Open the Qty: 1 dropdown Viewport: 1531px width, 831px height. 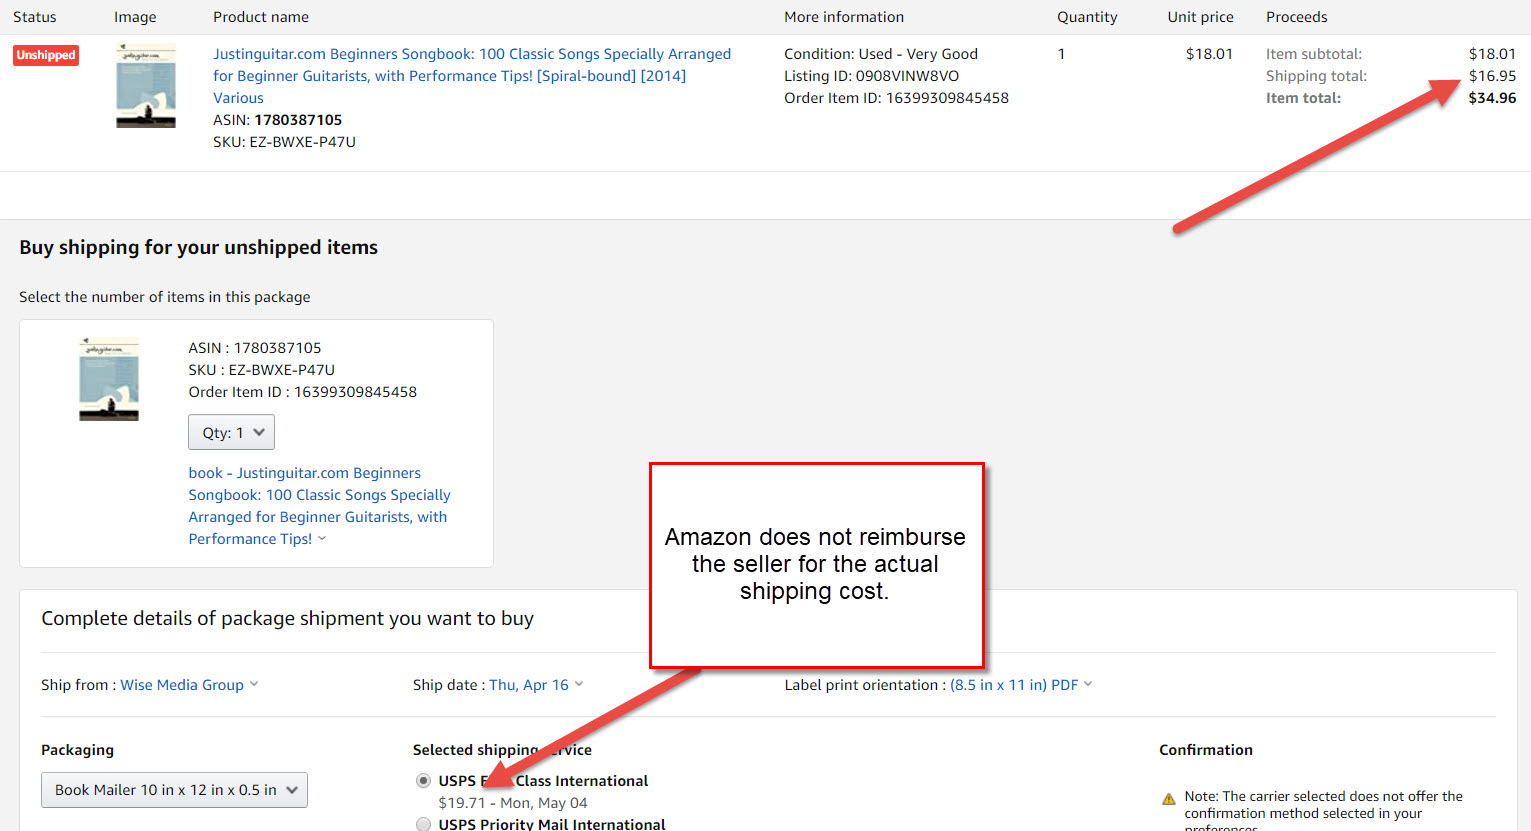pyautogui.click(x=231, y=433)
